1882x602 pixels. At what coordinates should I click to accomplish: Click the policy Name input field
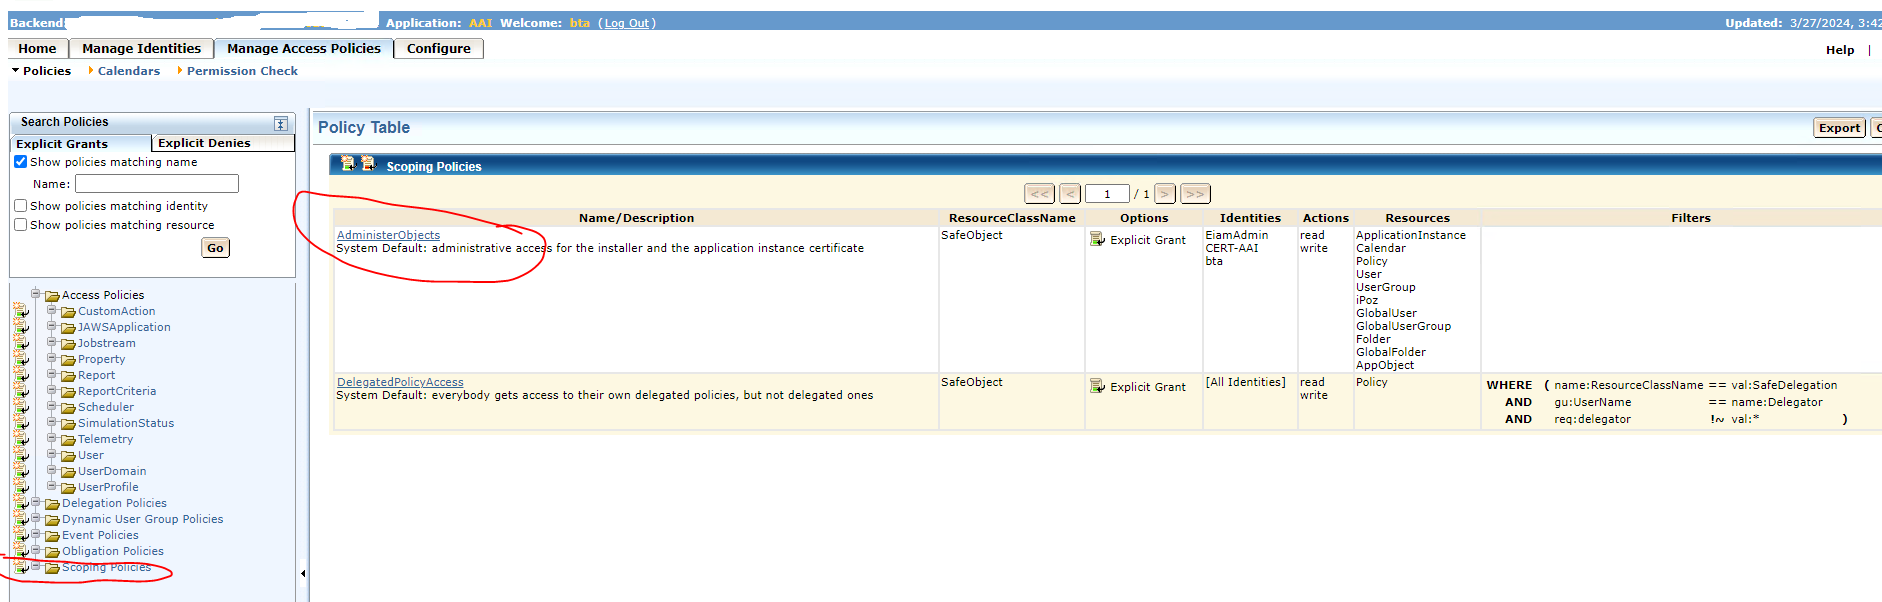point(157,184)
